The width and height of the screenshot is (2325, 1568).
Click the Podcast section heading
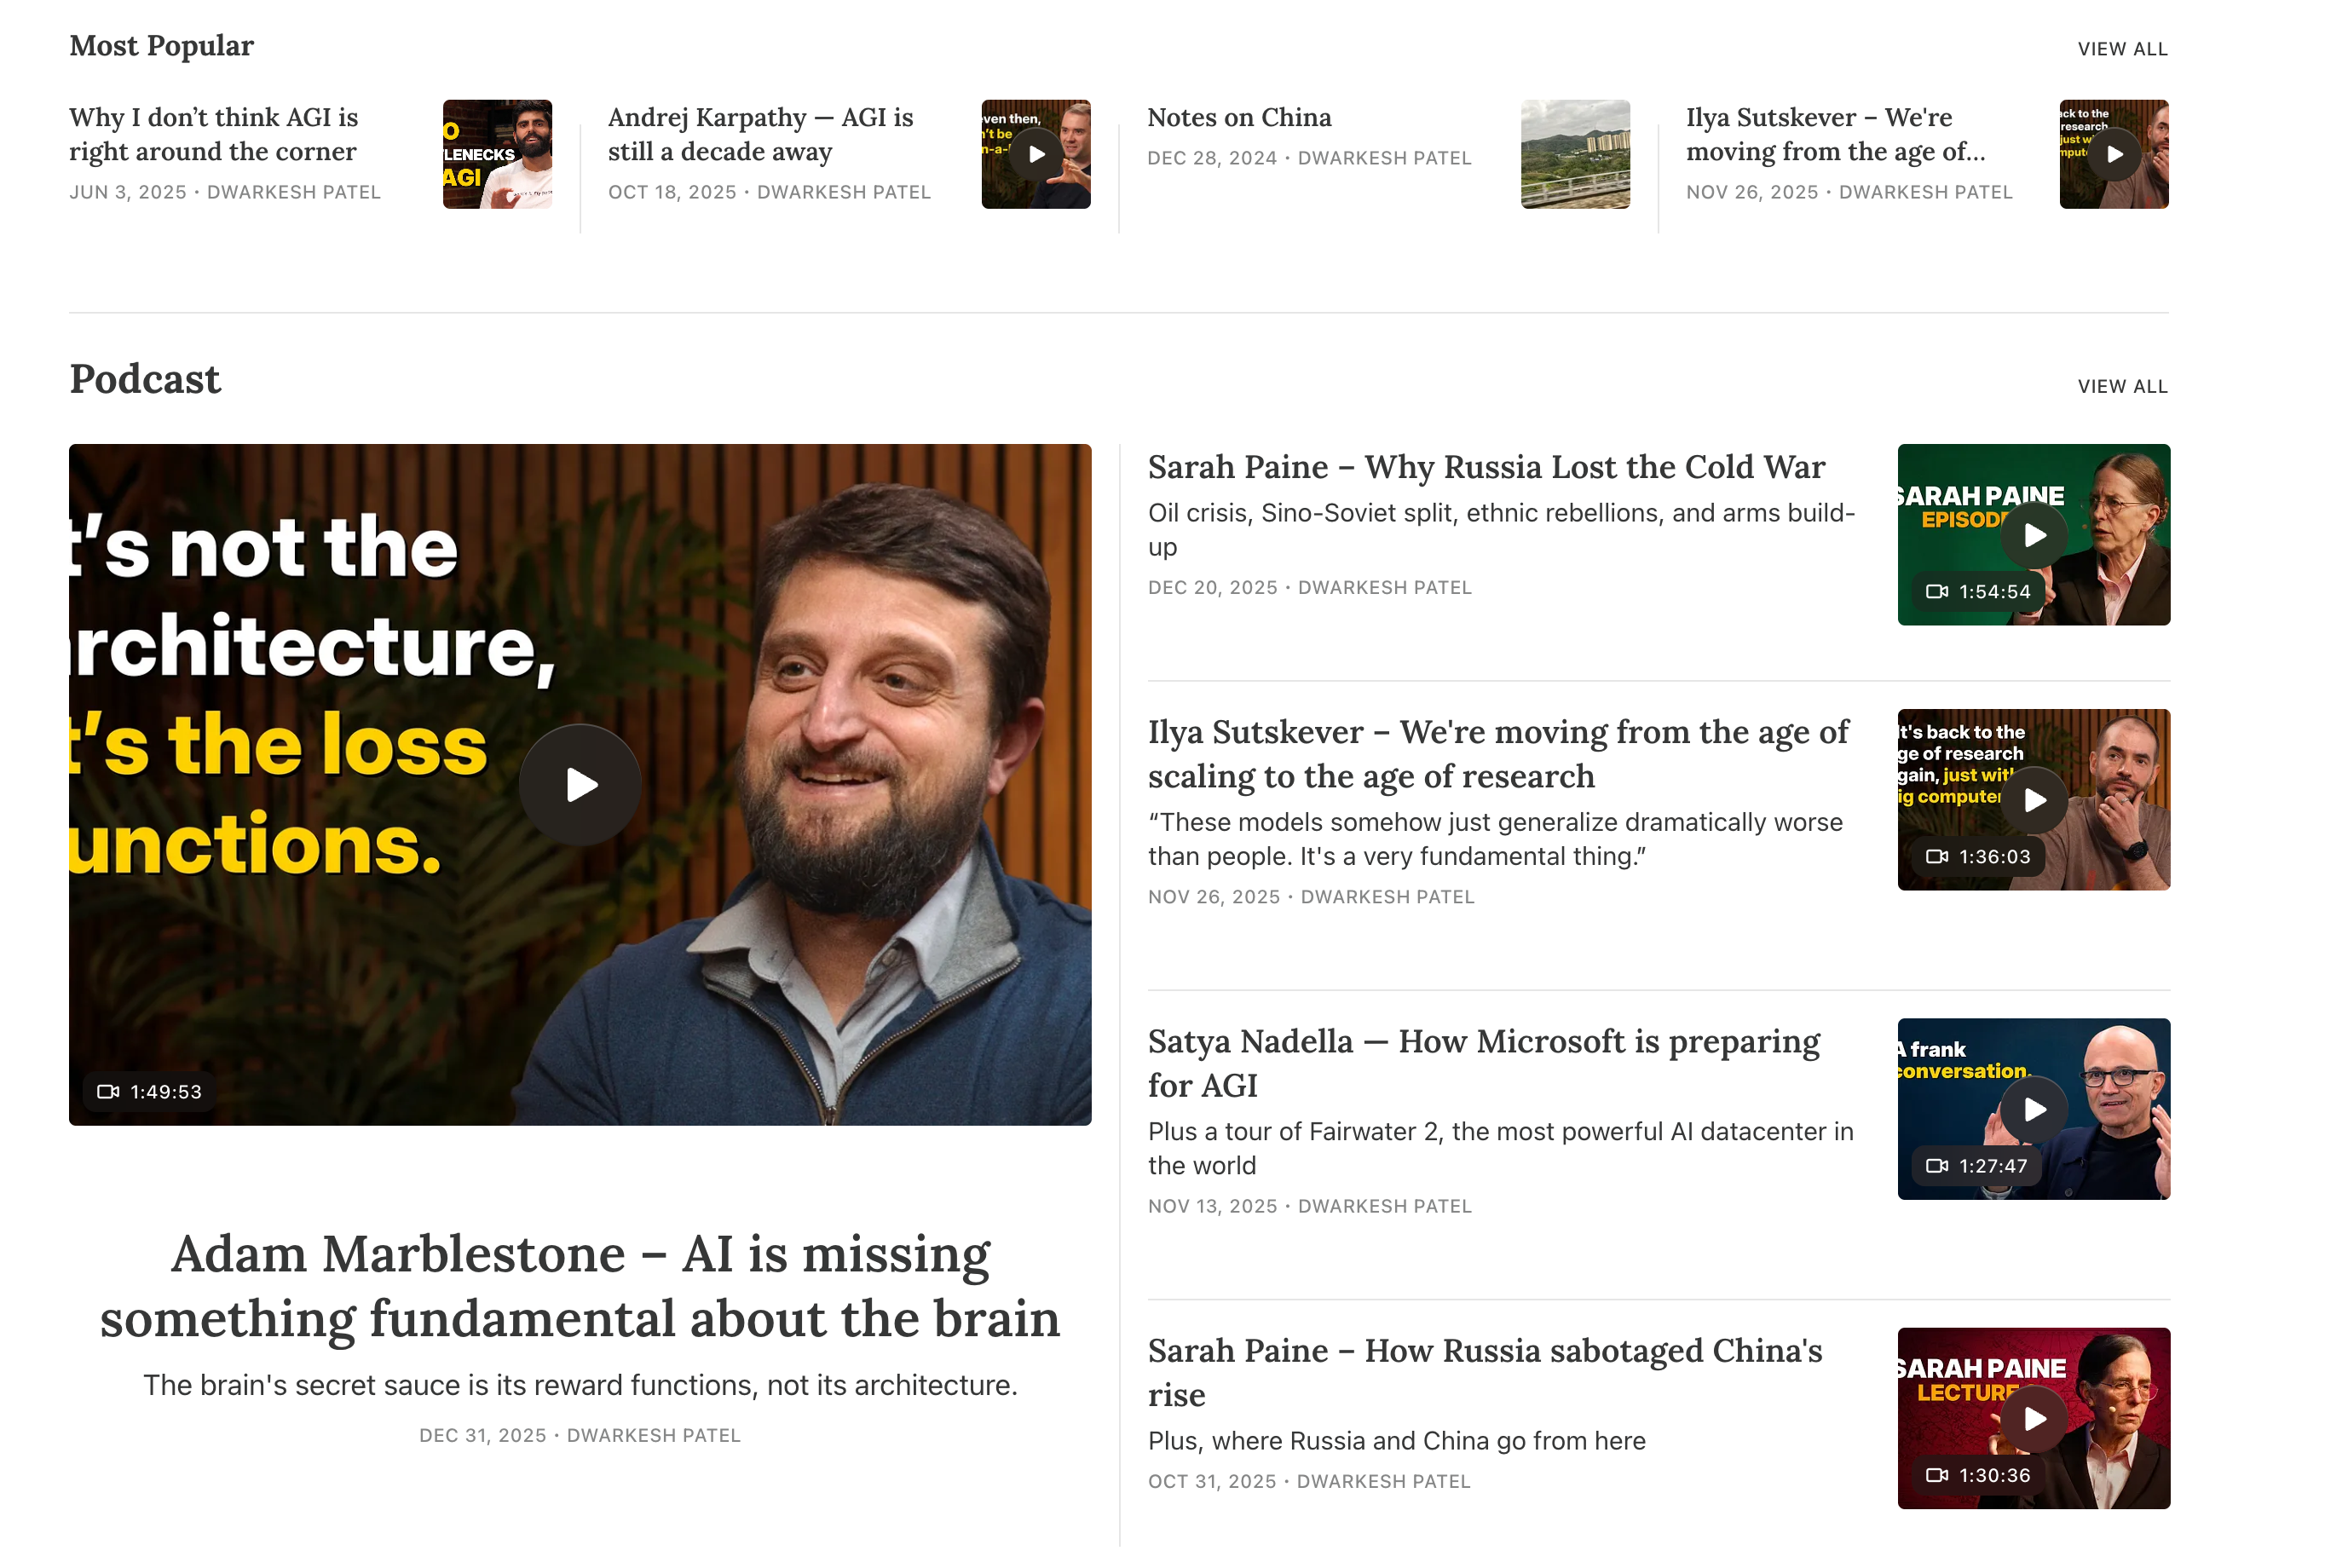click(x=145, y=379)
